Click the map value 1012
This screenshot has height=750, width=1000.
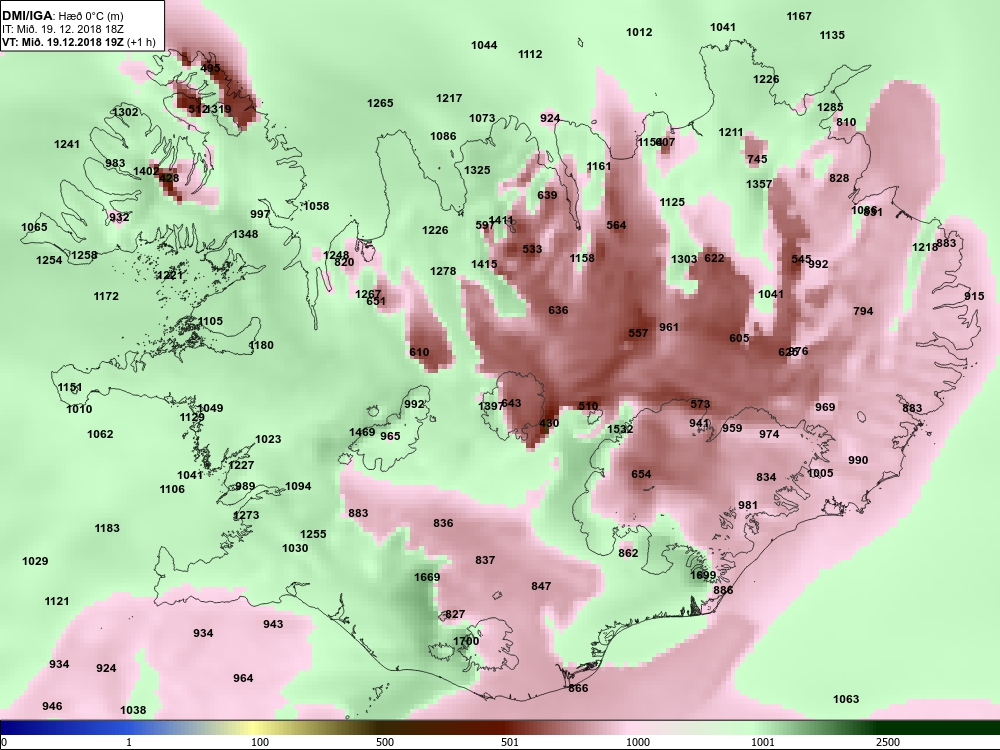click(639, 32)
